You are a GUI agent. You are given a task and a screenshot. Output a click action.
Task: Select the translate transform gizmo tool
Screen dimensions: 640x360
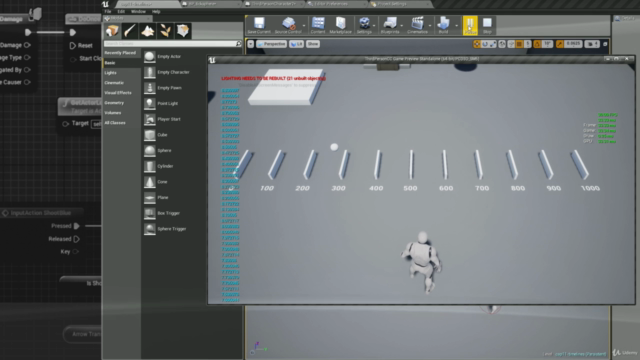[x=477, y=44]
